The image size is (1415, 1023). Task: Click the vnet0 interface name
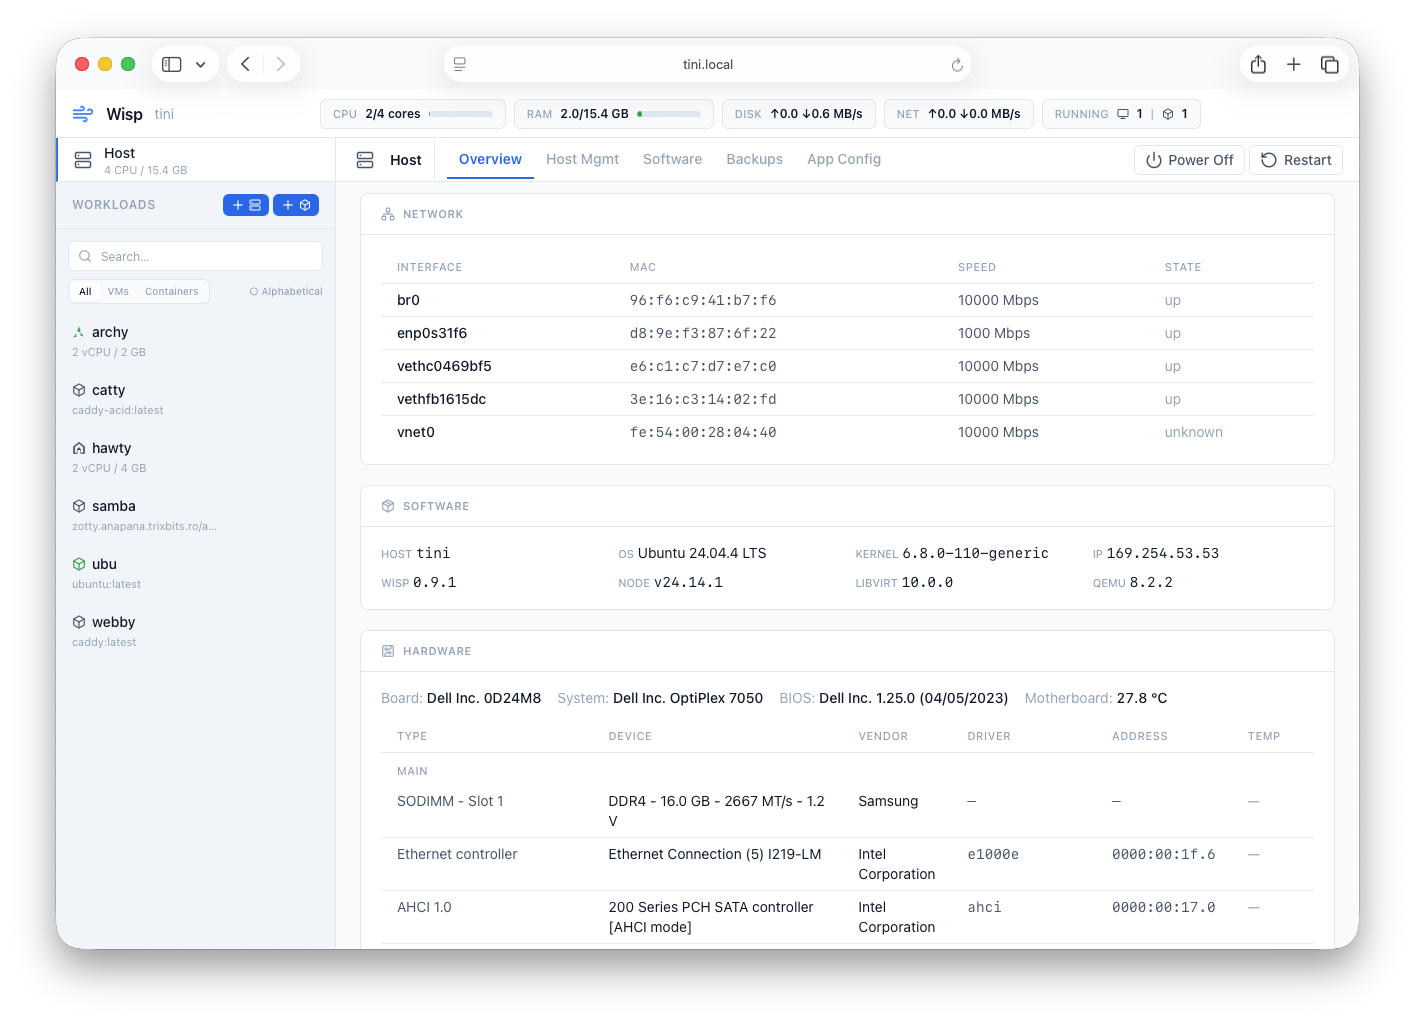point(416,432)
